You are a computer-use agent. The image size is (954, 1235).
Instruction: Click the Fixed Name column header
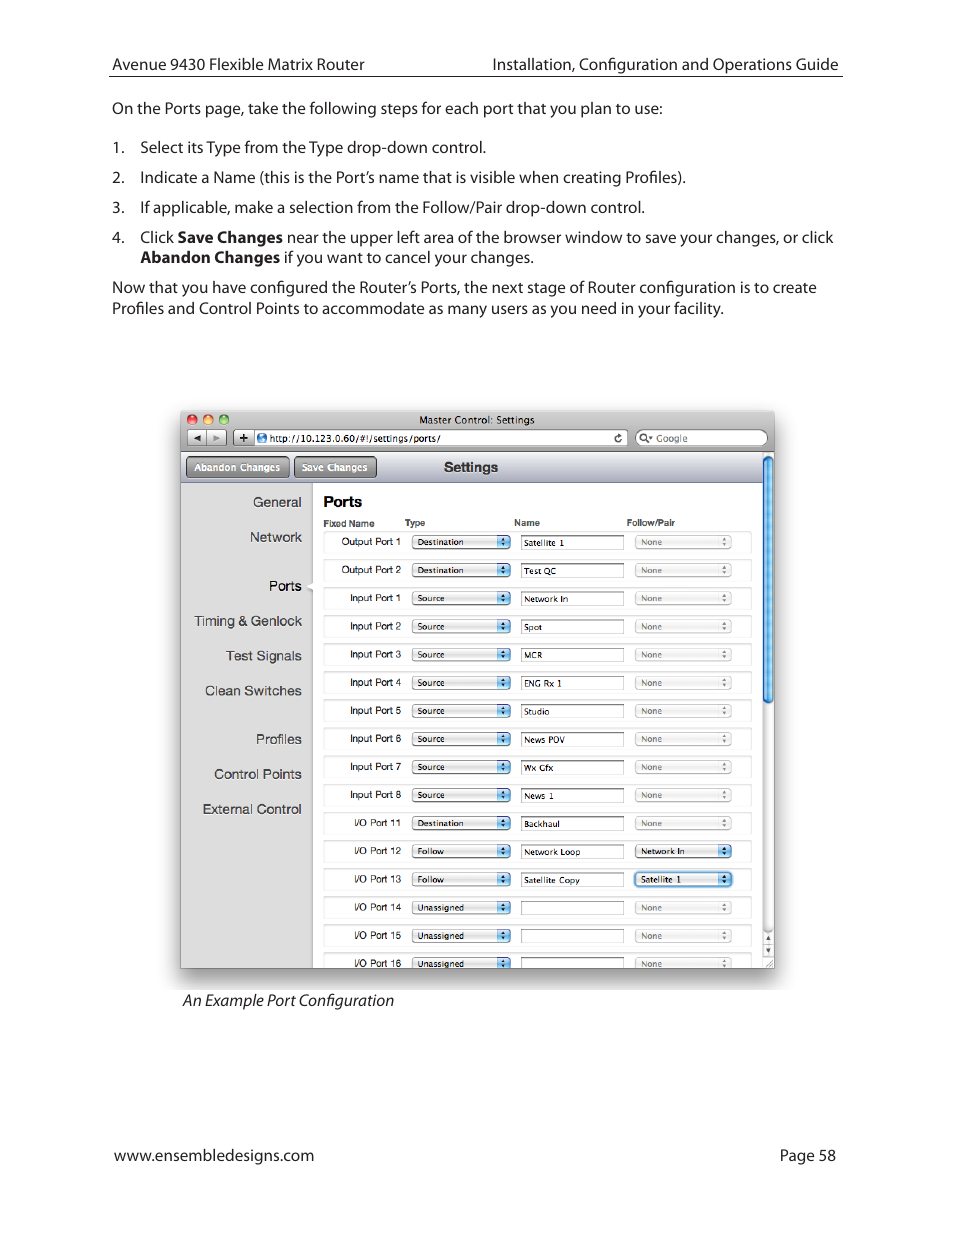coord(349,523)
